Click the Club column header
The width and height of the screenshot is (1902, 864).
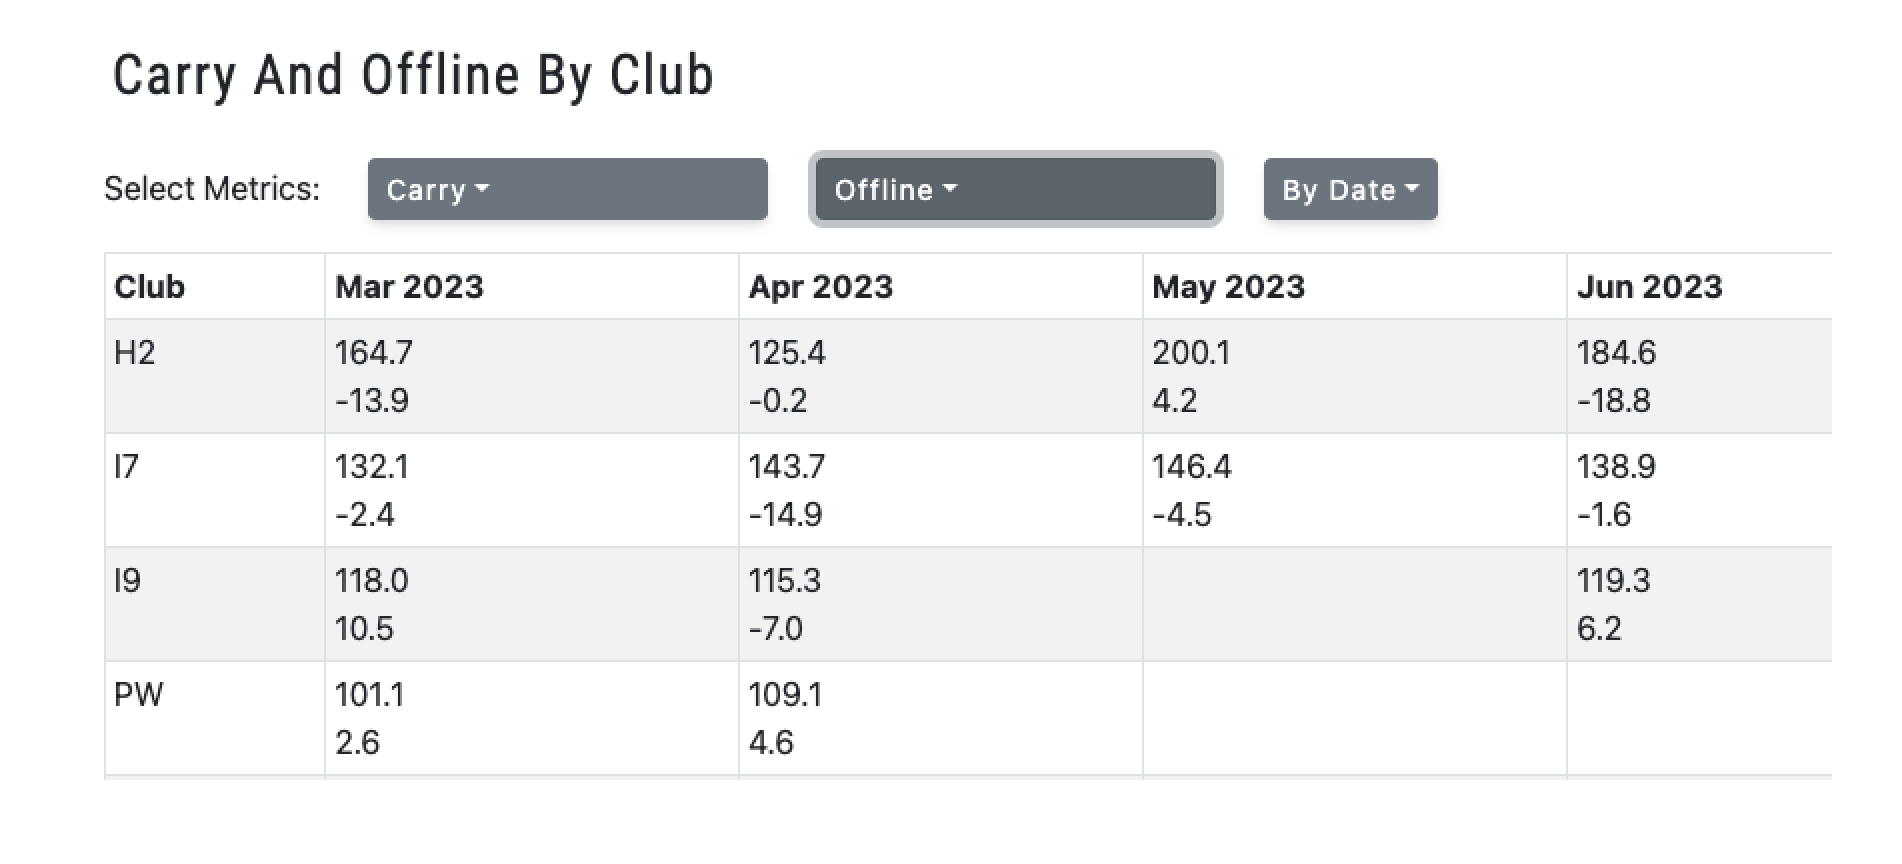pyautogui.click(x=150, y=287)
